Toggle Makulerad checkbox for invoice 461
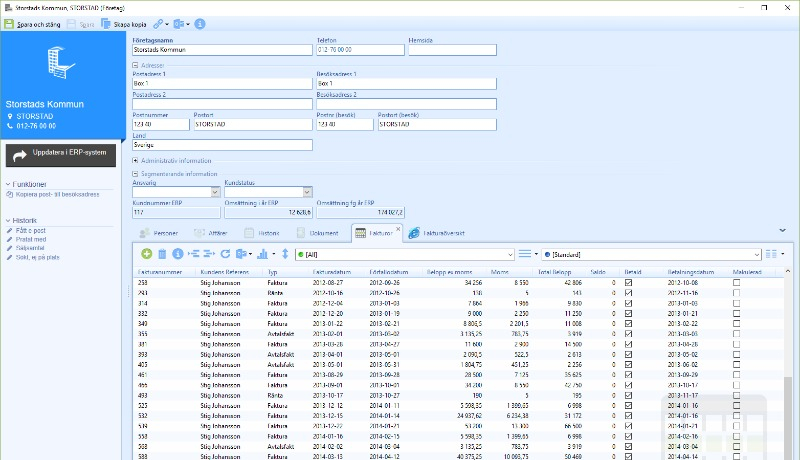The height and width of the screenshot is (460, 800). pos(736,375)
